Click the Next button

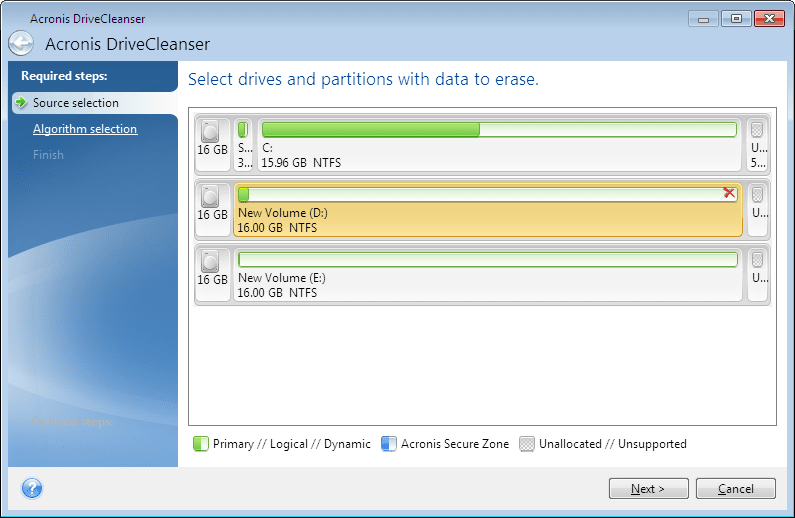point(649,489)
